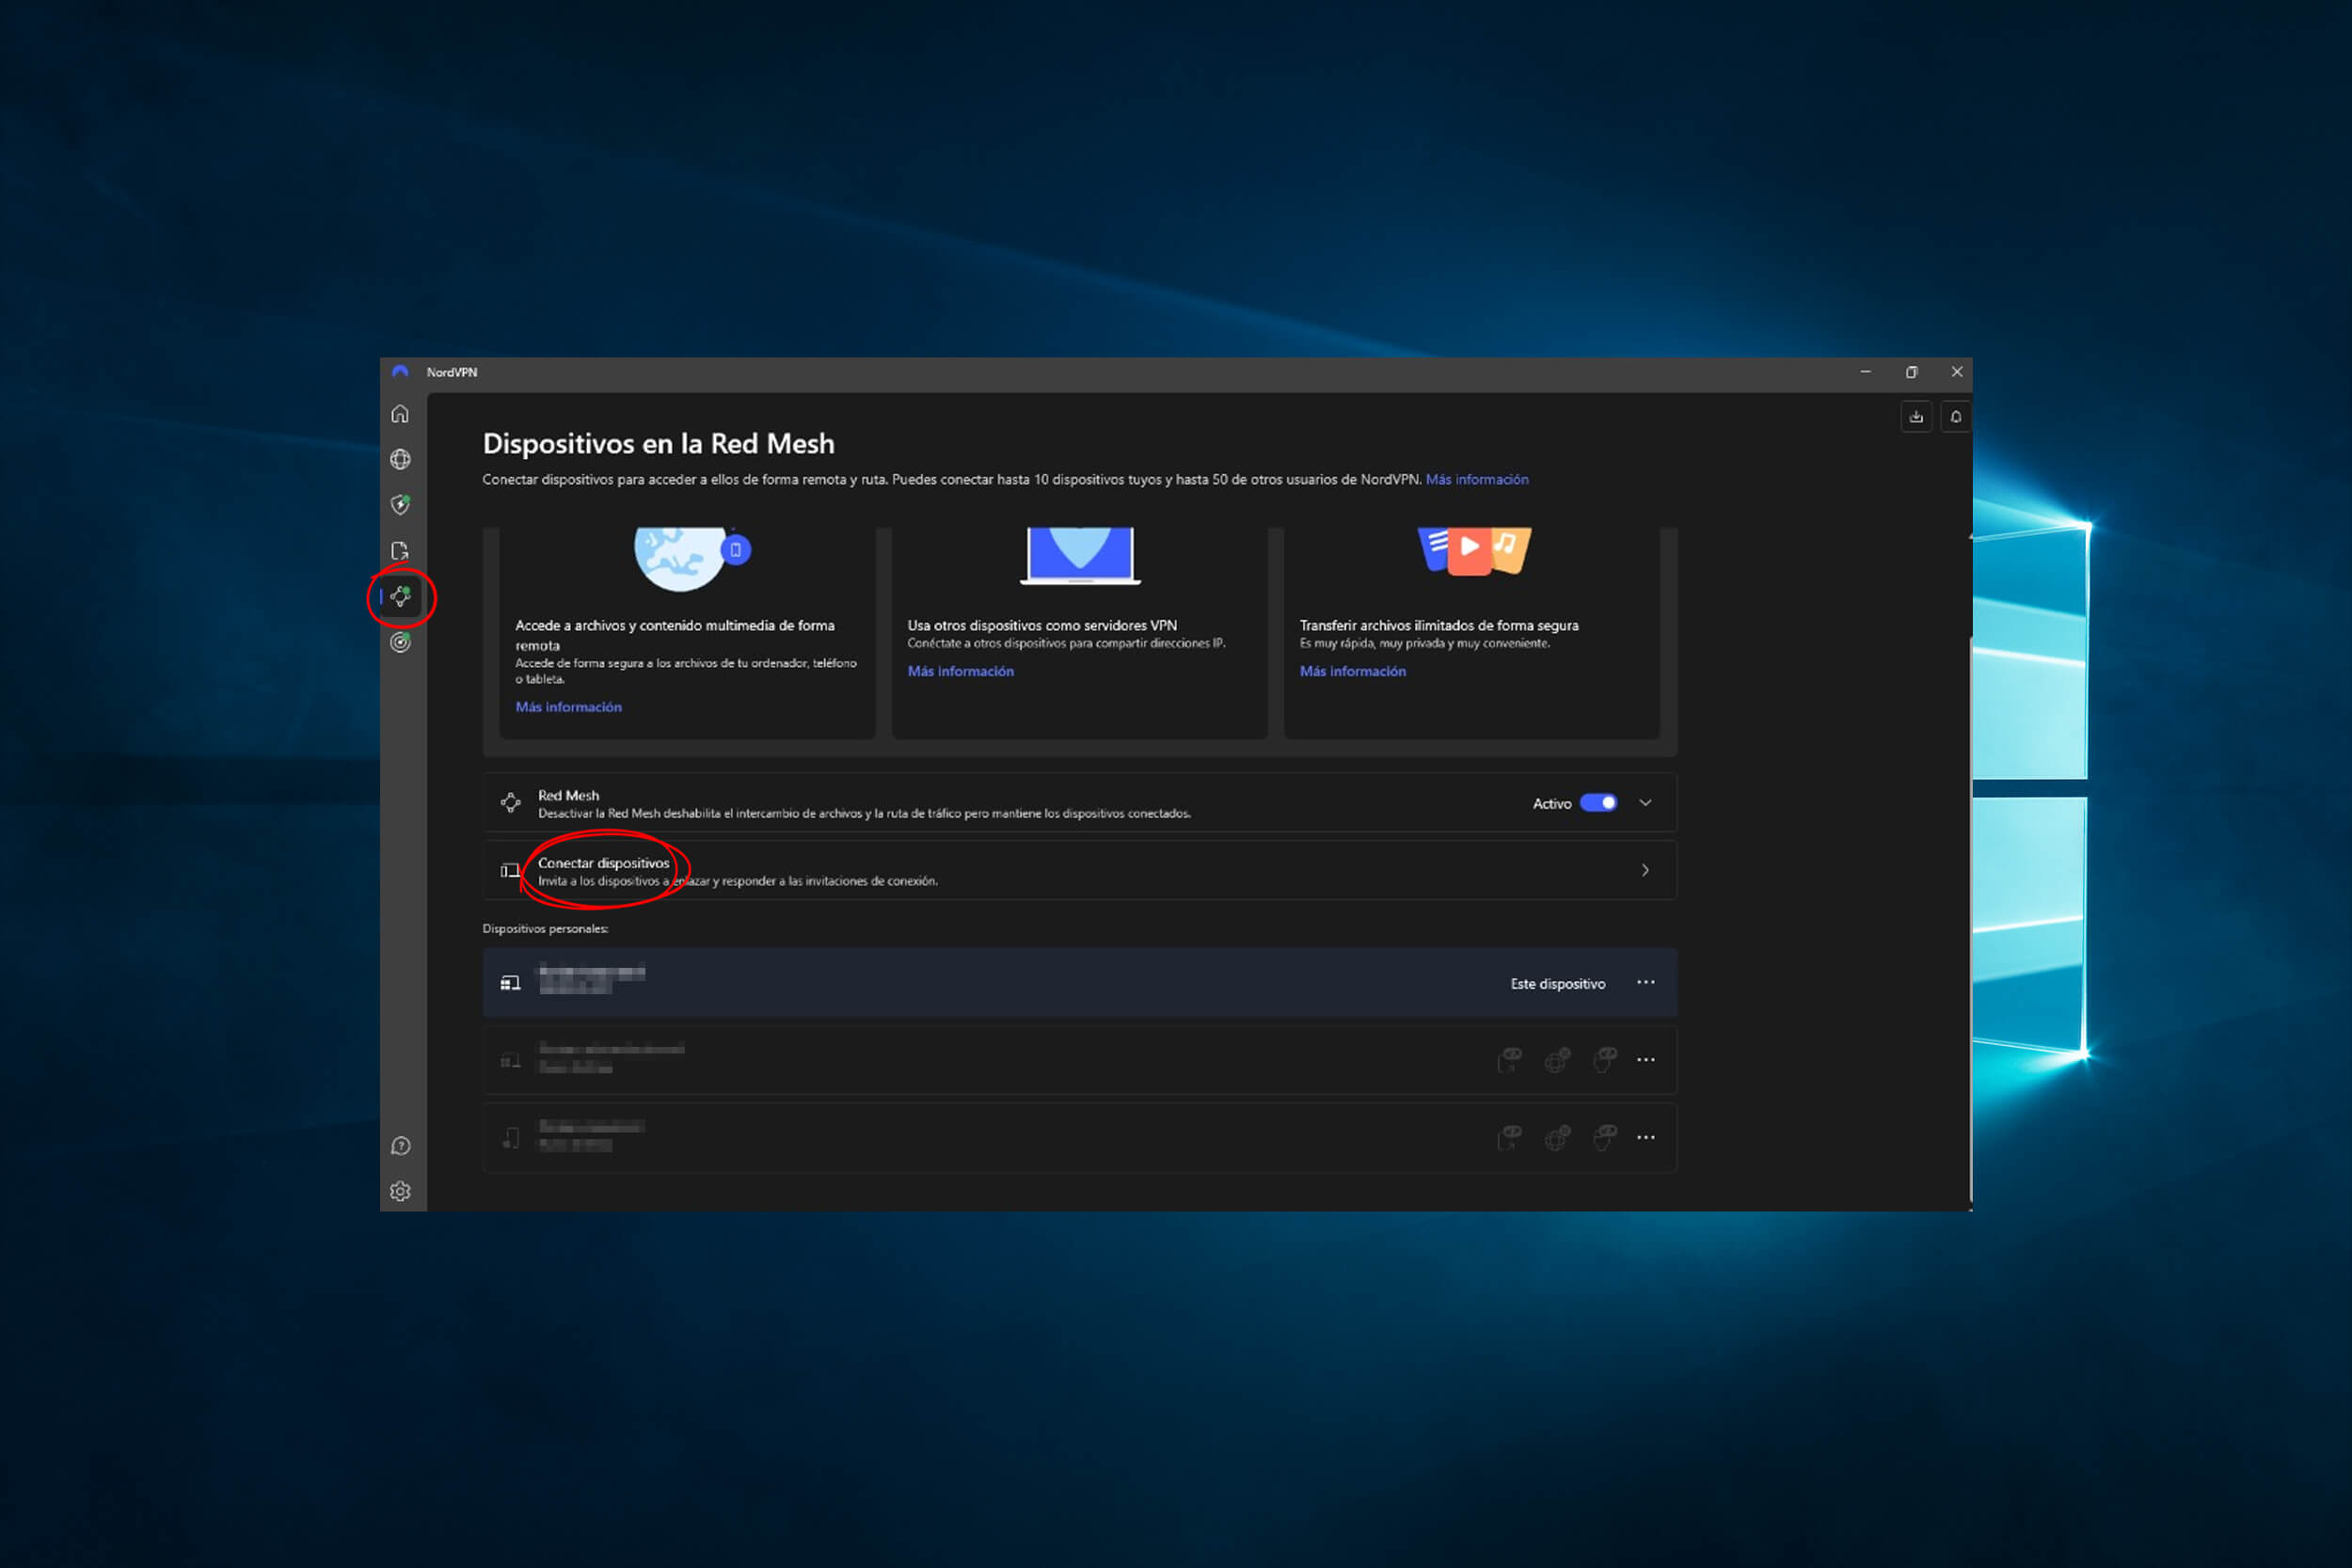Click the NordVPN logo in title bar
2352x1568 pixels.
(x=400, y=372)
